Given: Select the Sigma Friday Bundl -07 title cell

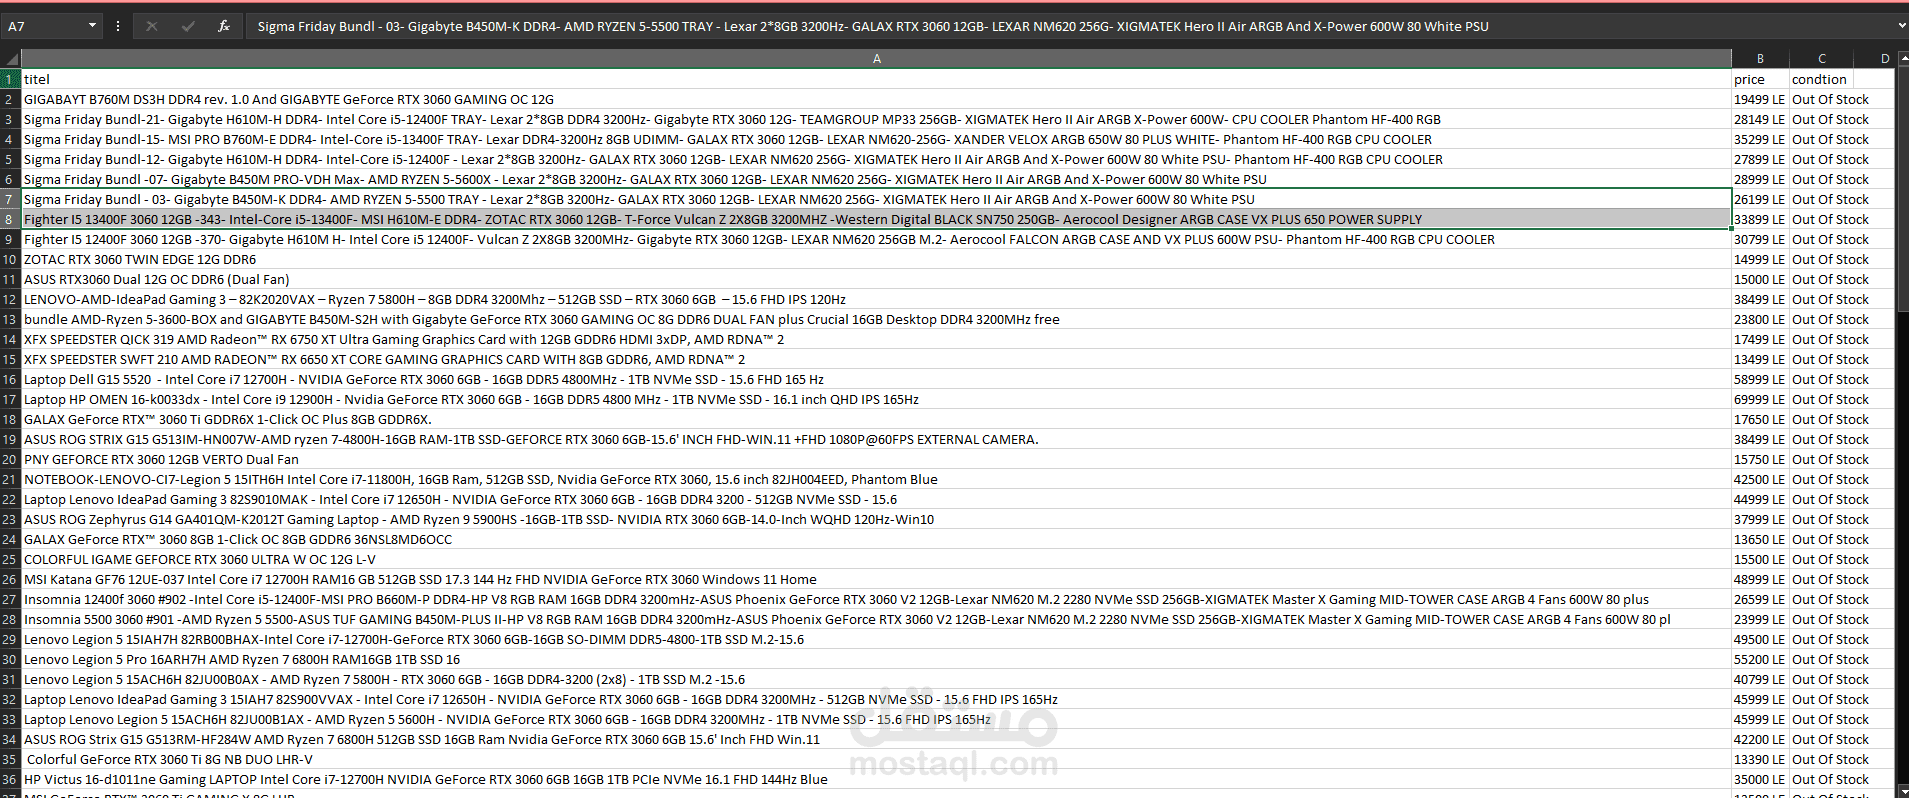Looking at the screenshot, I should point(876,179).
